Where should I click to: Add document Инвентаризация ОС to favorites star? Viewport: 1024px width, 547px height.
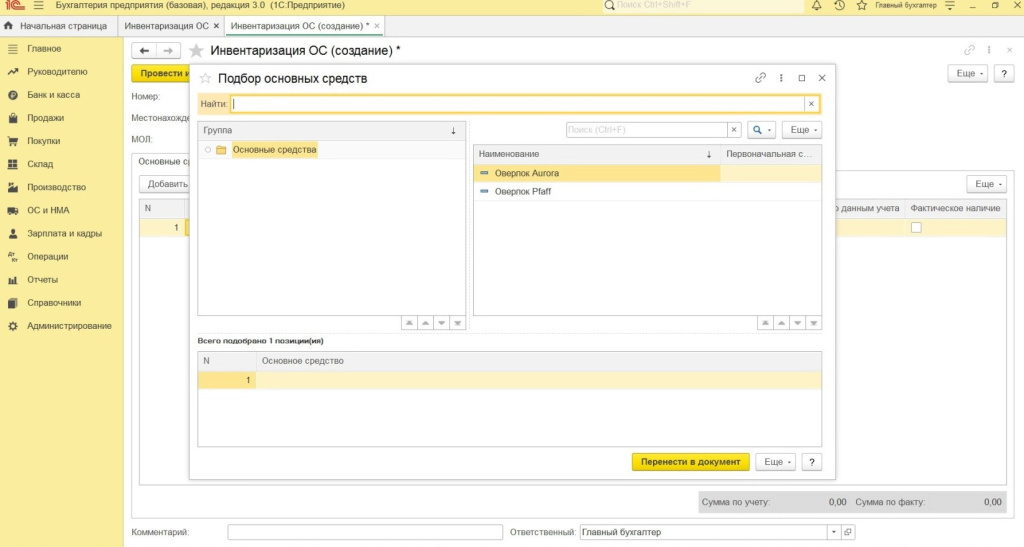(195, 51)
